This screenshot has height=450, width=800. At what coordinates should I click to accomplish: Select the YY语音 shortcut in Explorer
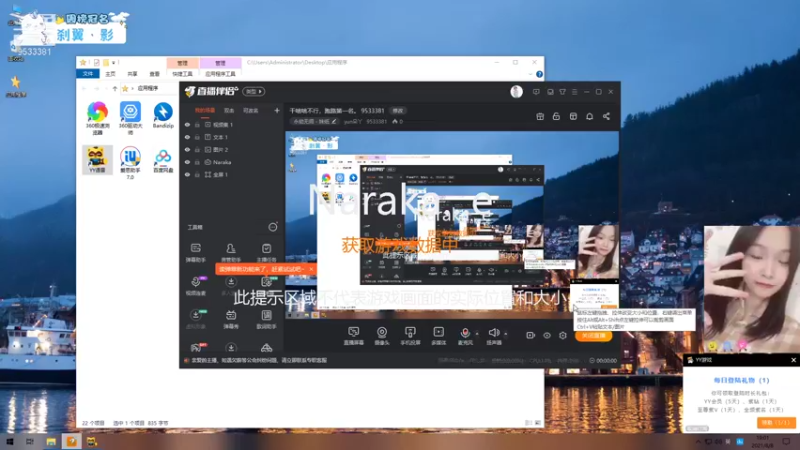point(97,159)
